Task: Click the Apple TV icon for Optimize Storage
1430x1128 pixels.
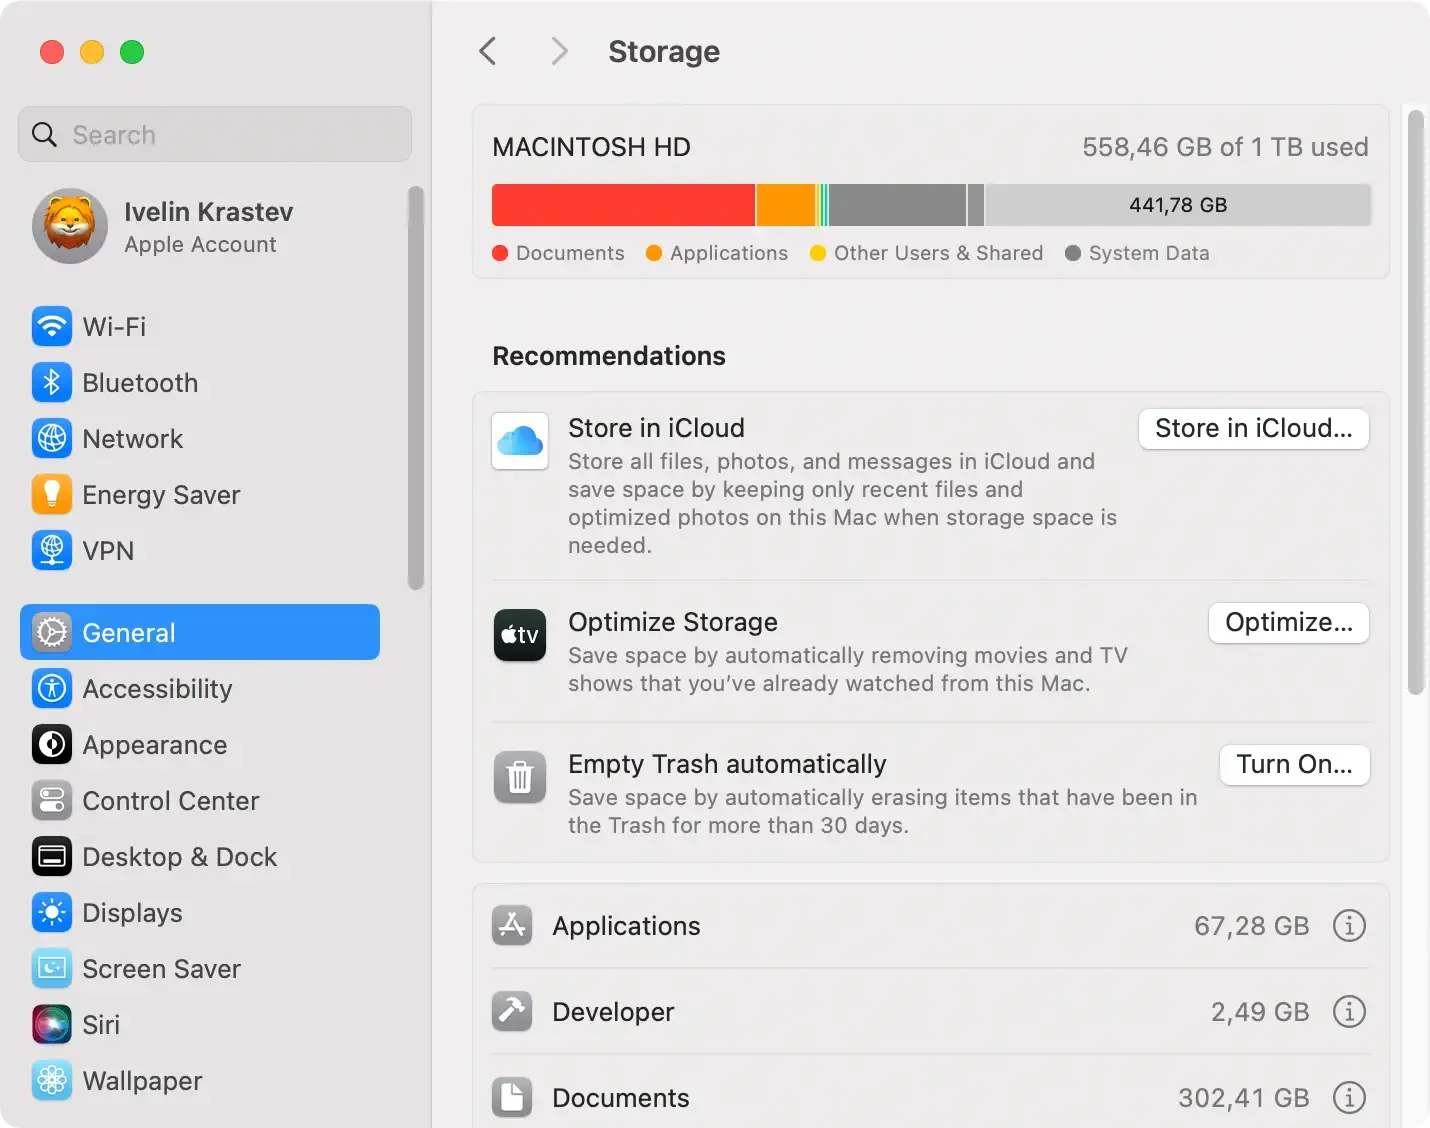Action: (520, 635)
